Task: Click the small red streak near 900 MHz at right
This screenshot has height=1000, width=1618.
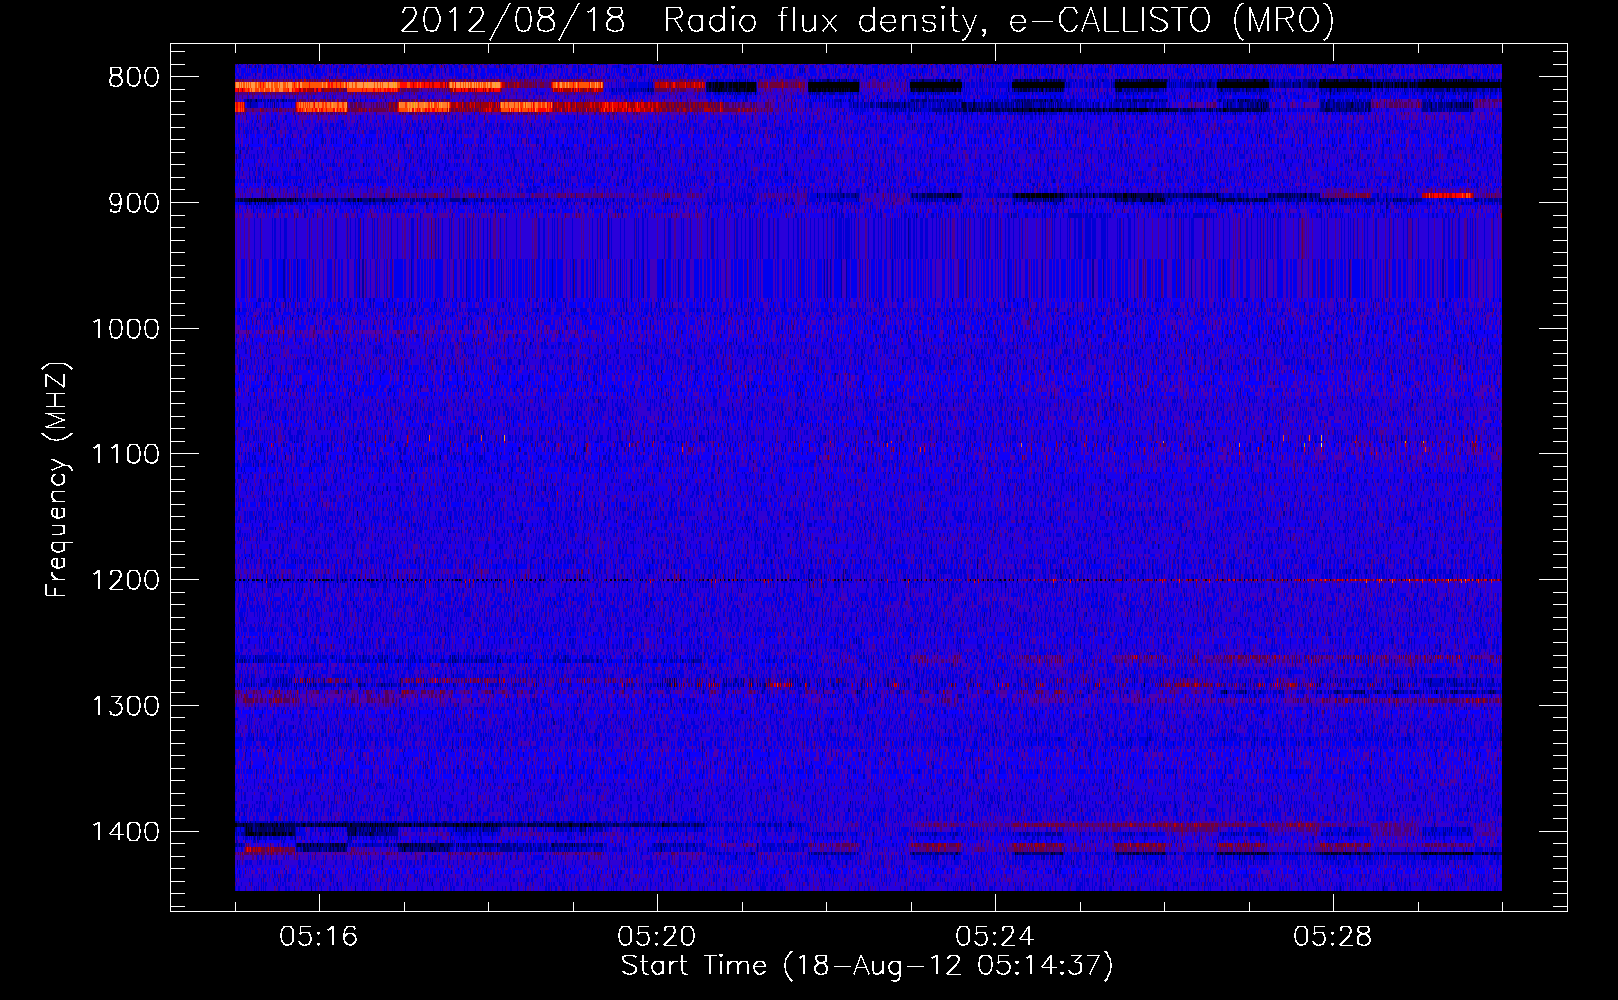Action: 1447,195
